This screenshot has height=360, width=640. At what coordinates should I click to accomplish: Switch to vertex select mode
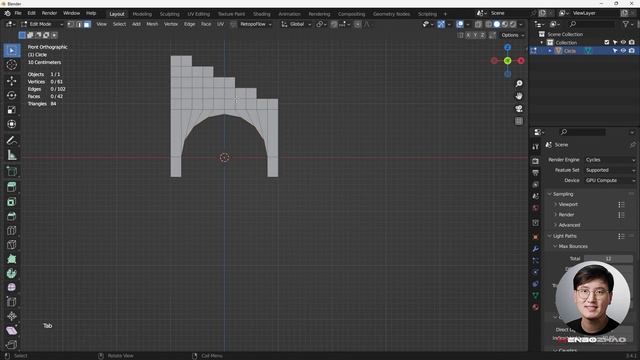(71, 24)
